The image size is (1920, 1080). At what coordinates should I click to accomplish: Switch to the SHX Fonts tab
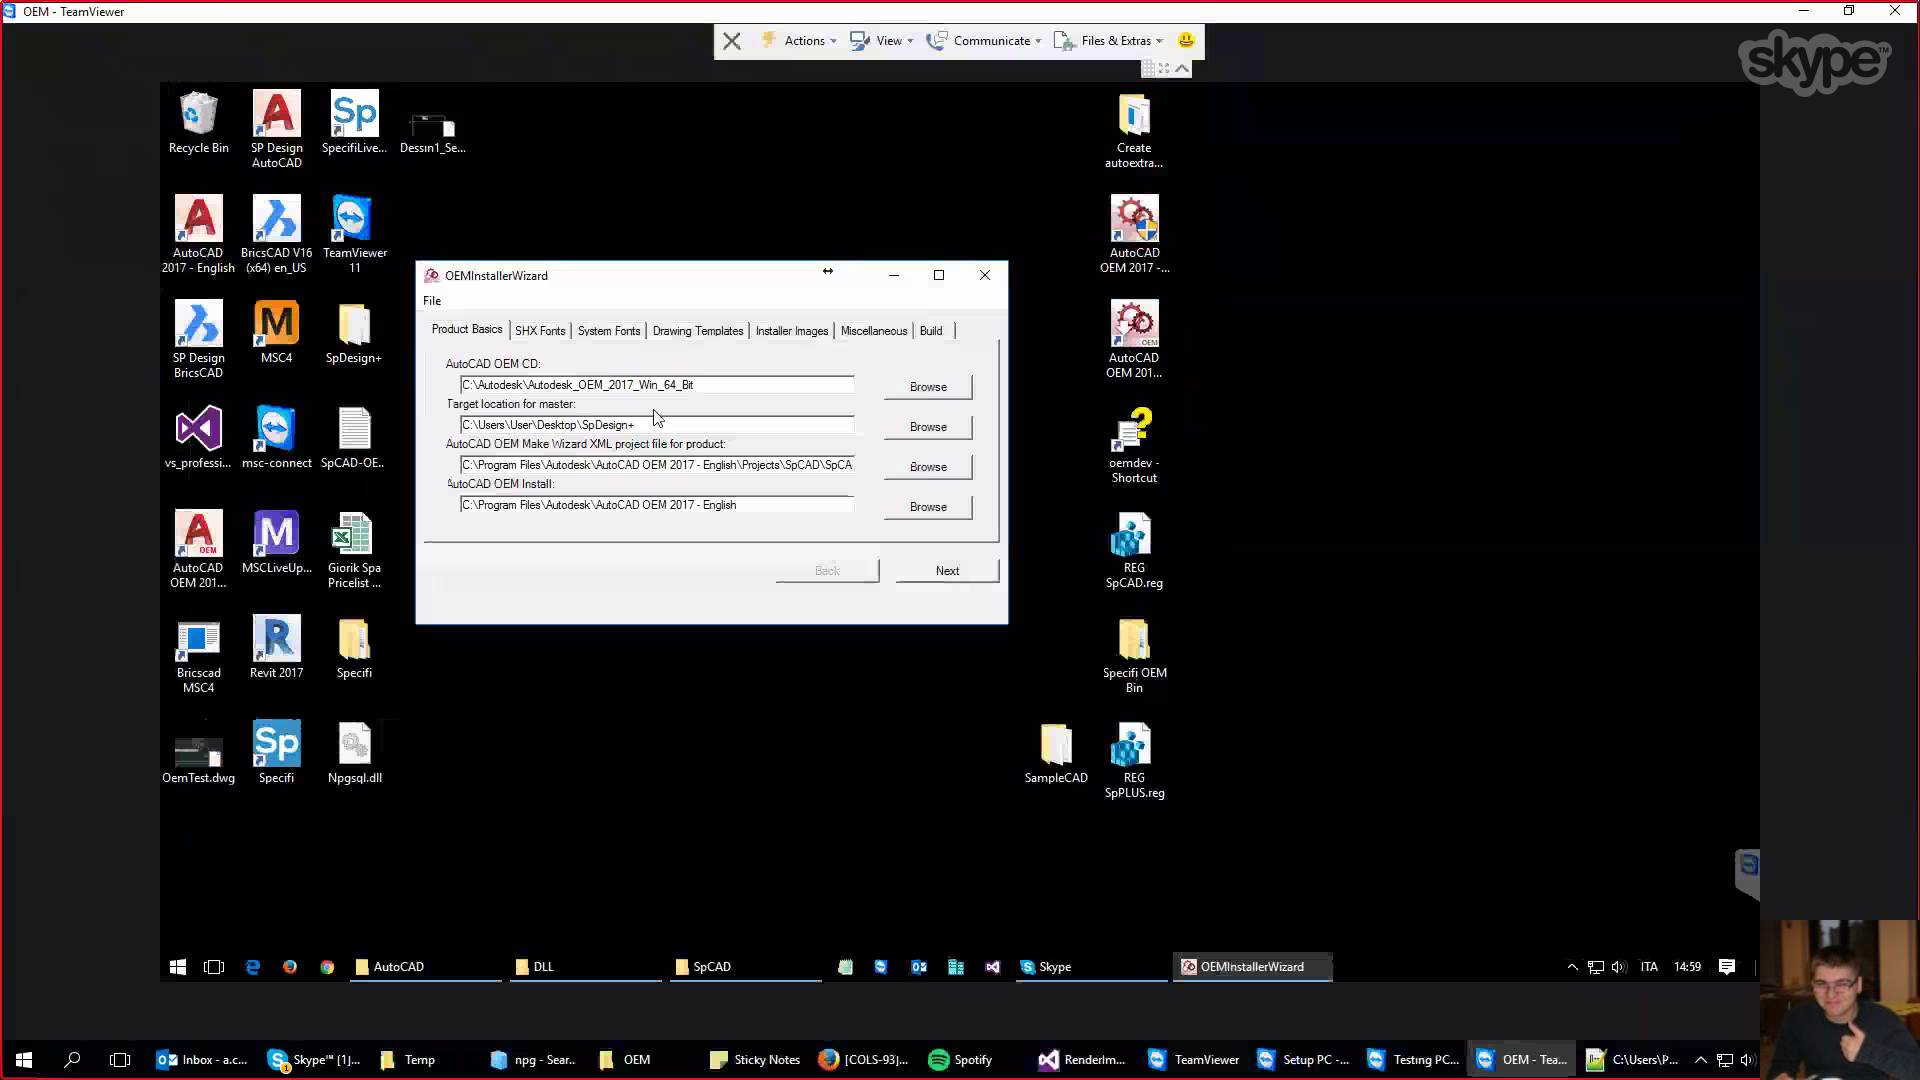coord(540,331)
